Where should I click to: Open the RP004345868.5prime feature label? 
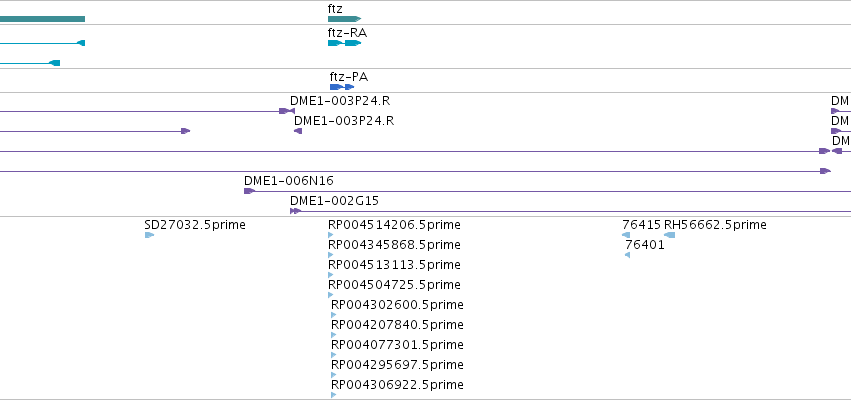point(394,245)
